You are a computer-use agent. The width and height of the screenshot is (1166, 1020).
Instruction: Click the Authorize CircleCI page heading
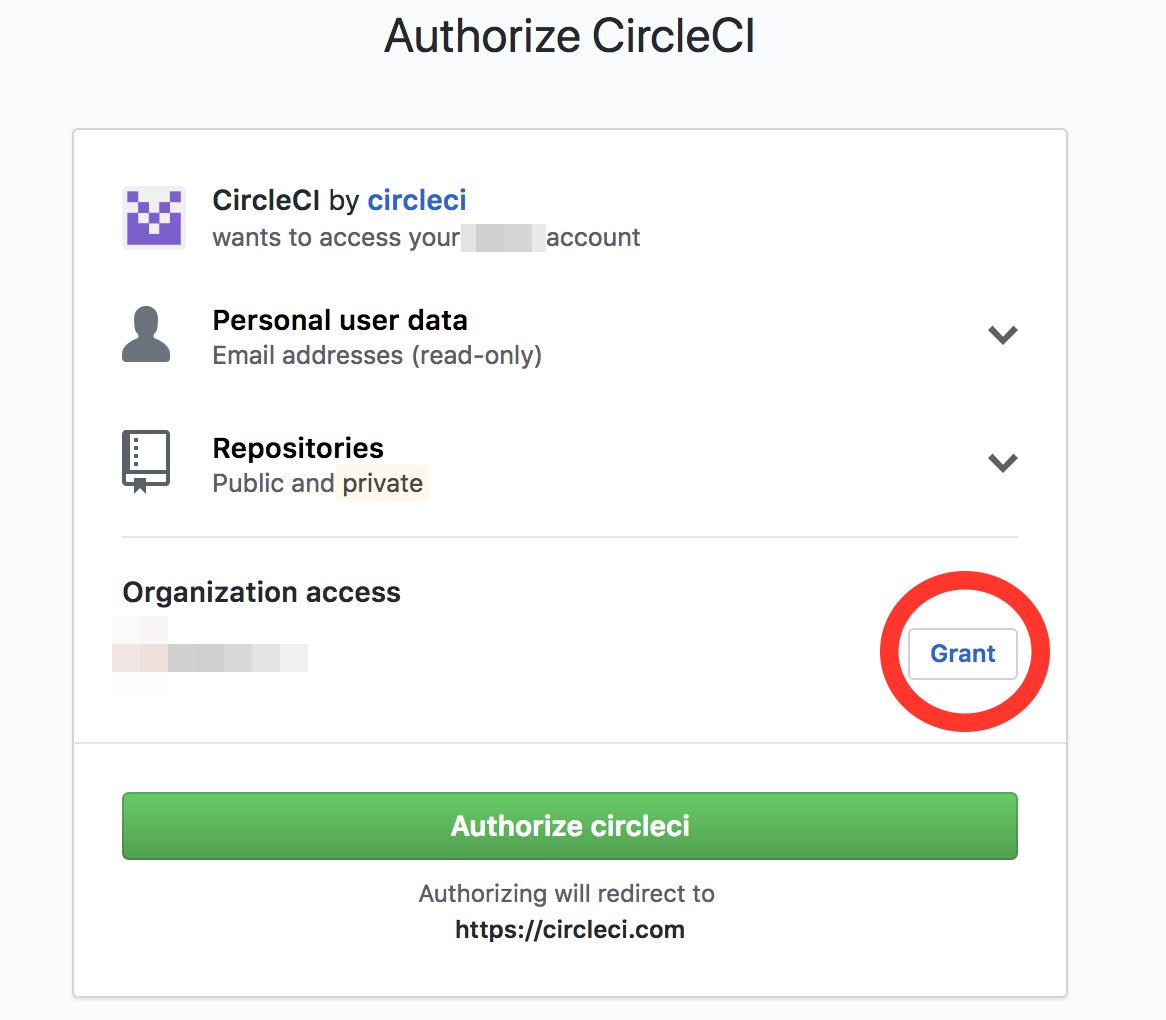coord(569,37)
